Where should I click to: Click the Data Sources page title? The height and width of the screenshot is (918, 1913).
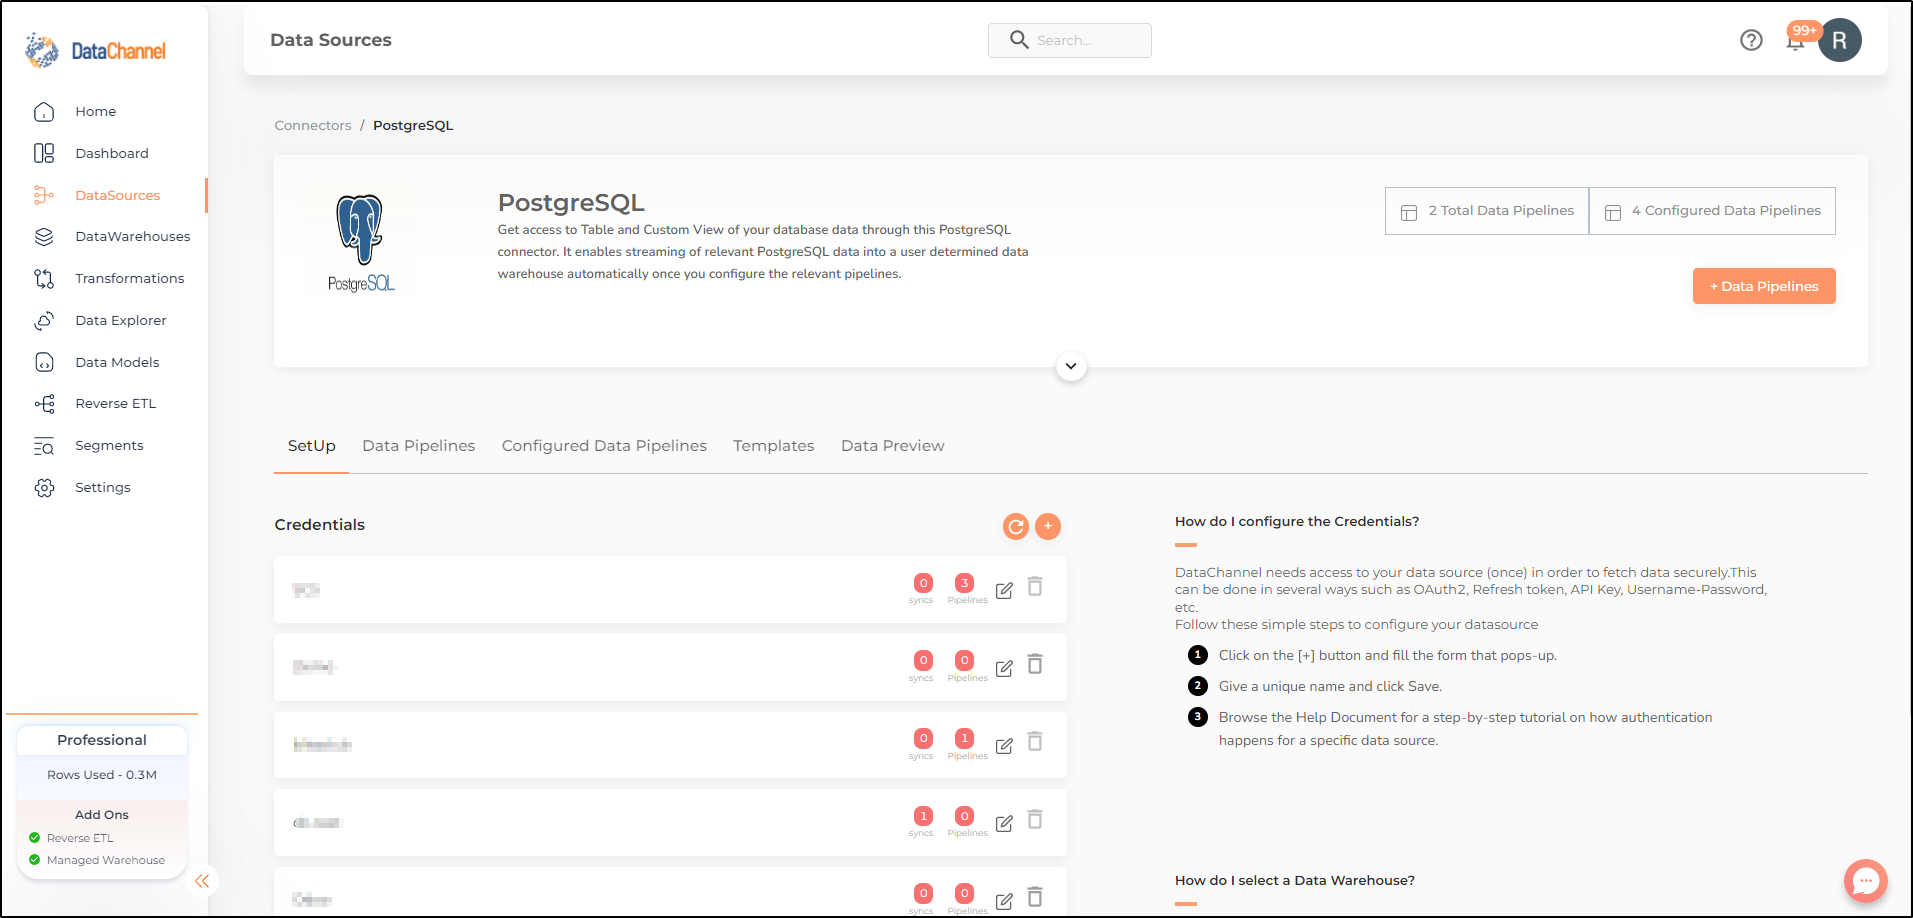point(331,40)
